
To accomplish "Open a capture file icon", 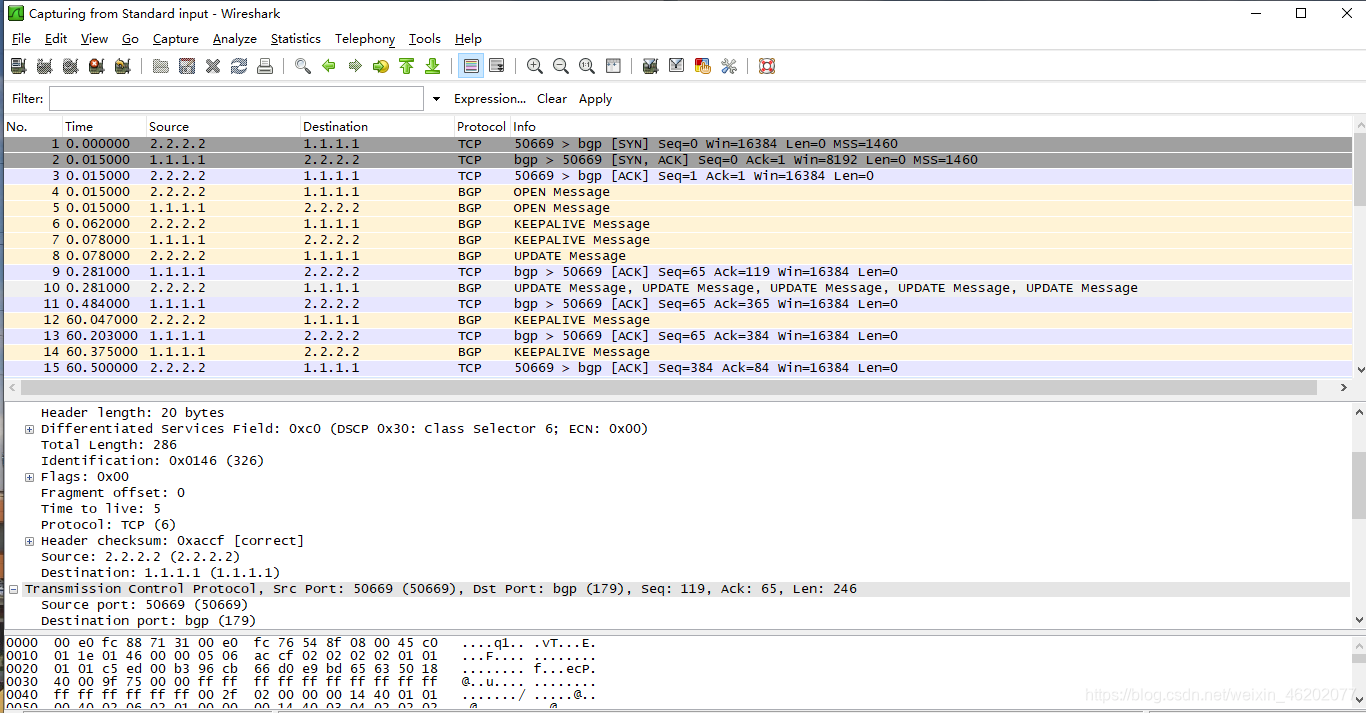I will point(161,66).
